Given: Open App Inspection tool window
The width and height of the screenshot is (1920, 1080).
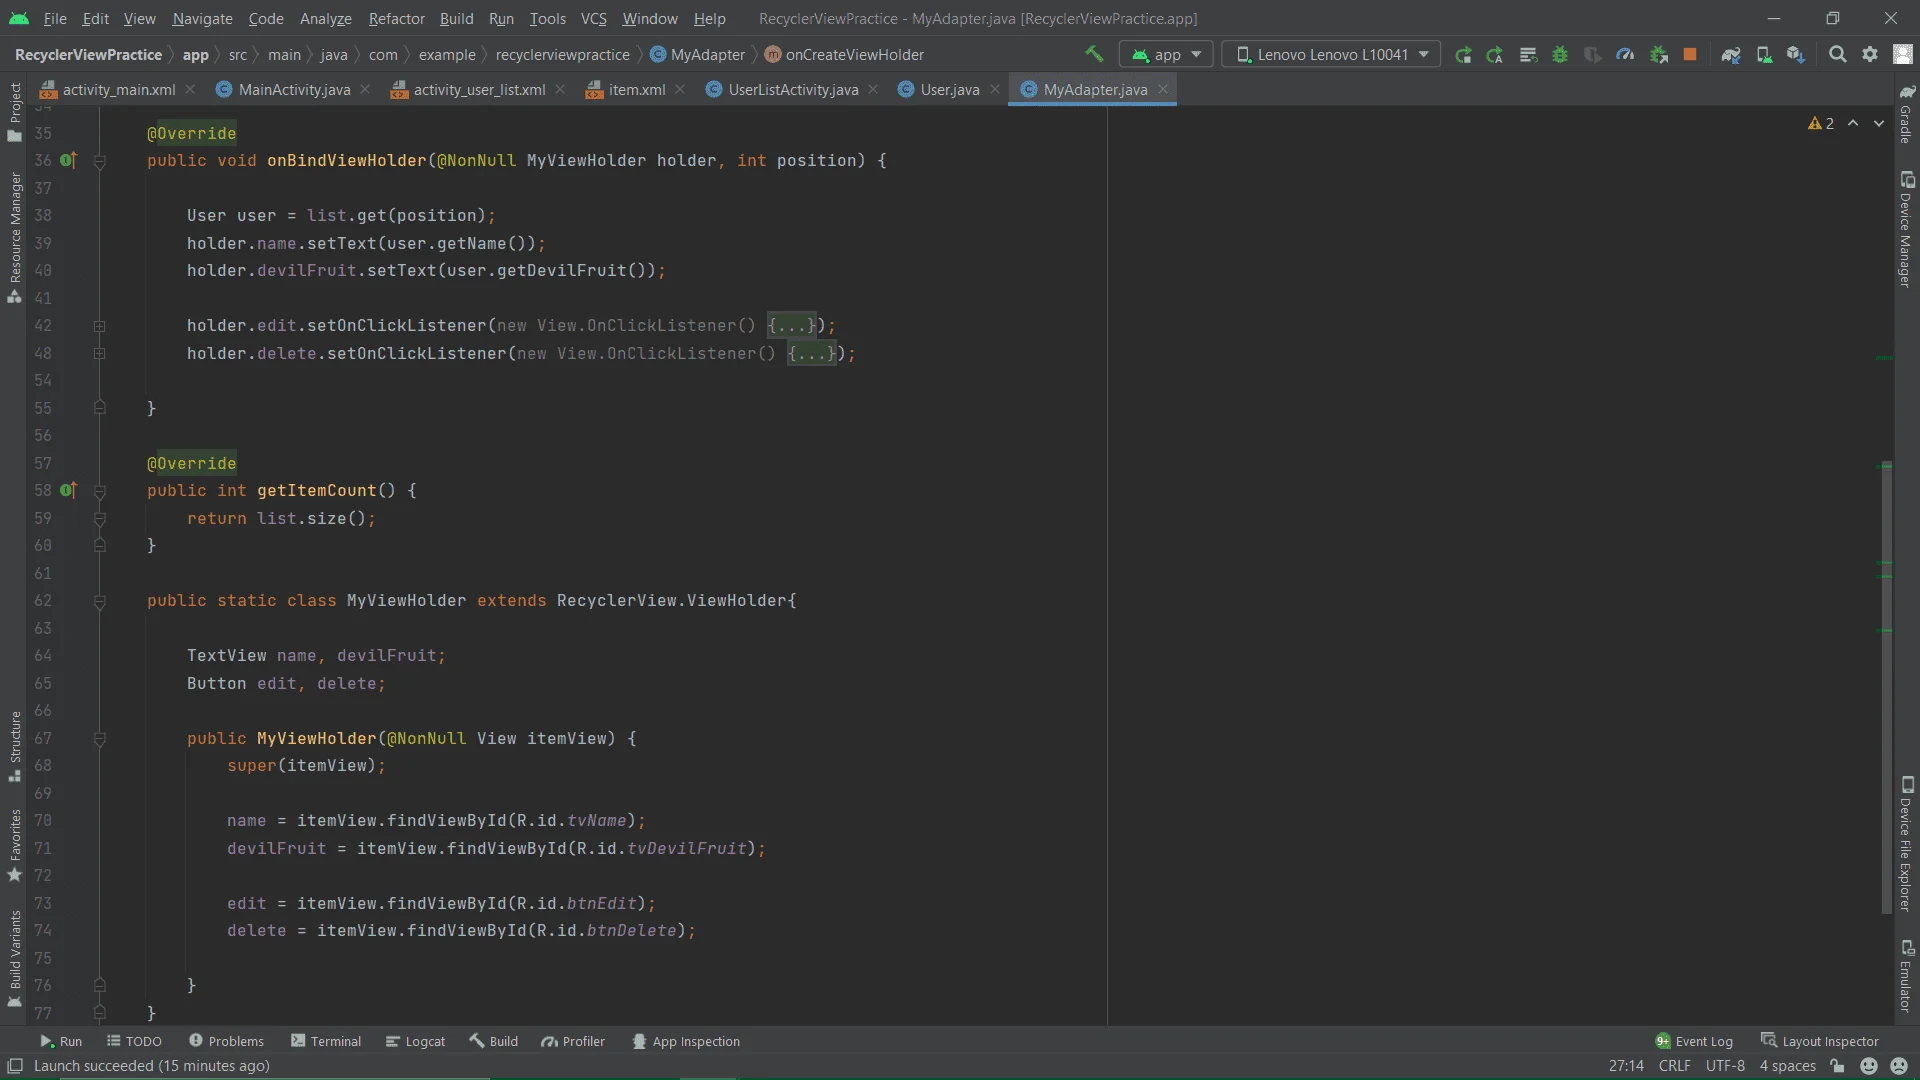Looking at the screenshot, I should pos(686,1041).
